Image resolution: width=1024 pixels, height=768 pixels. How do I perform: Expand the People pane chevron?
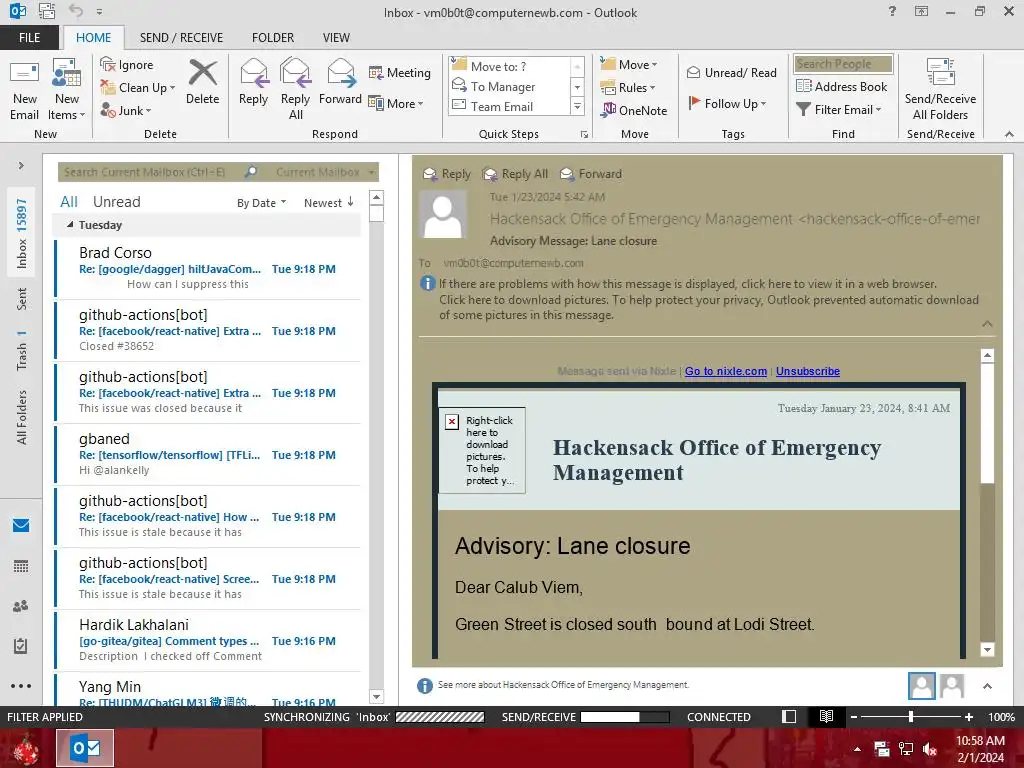click(x=987, y=686)
